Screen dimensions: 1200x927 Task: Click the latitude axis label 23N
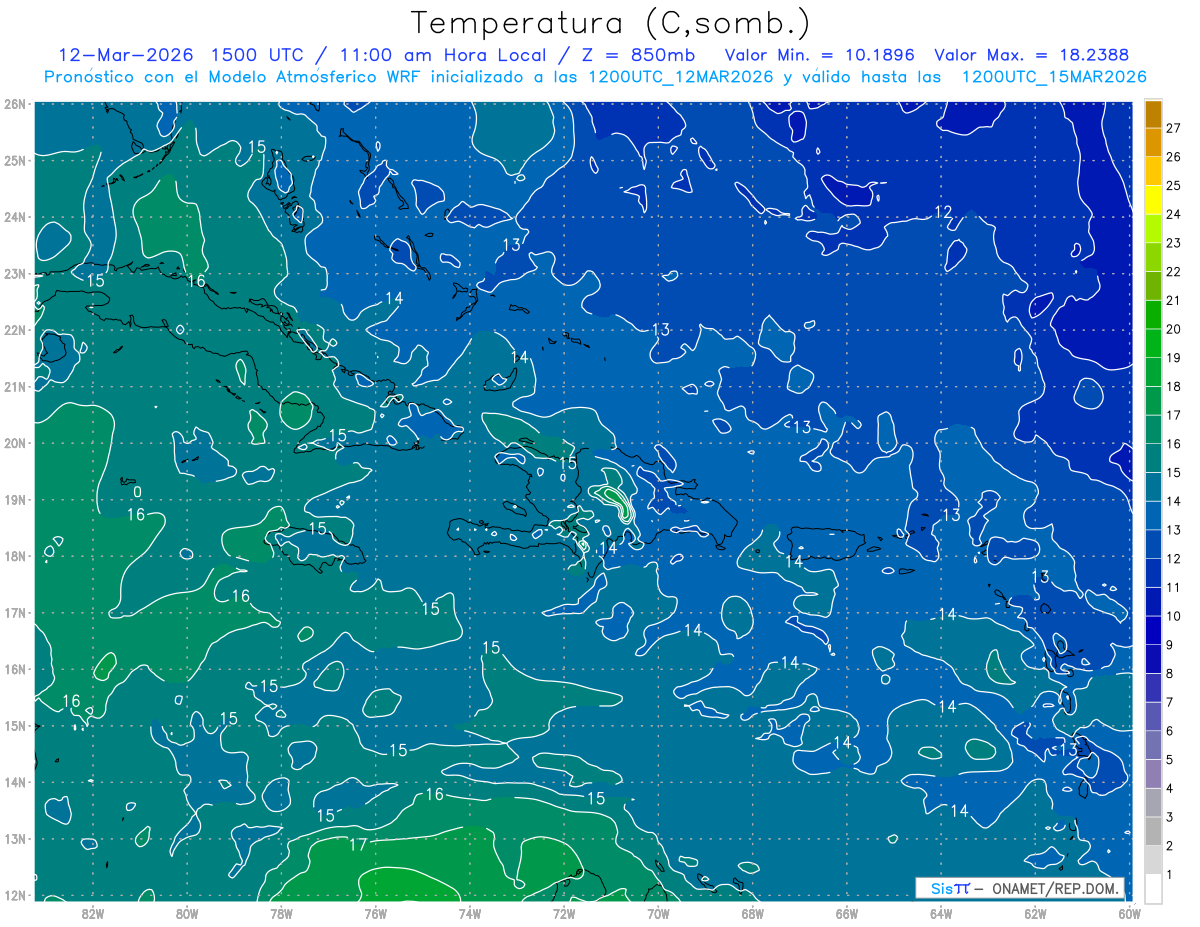click(x=14, y=273)
